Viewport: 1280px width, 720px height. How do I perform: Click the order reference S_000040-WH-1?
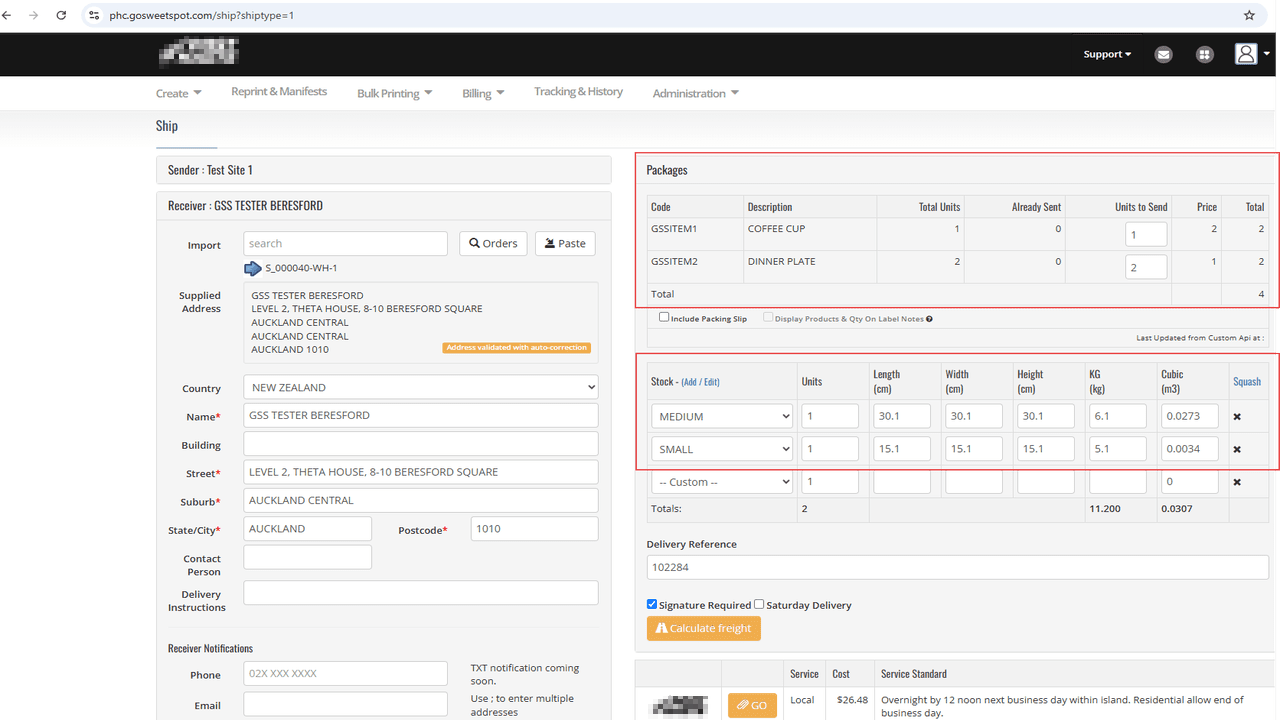coord(301,268)
